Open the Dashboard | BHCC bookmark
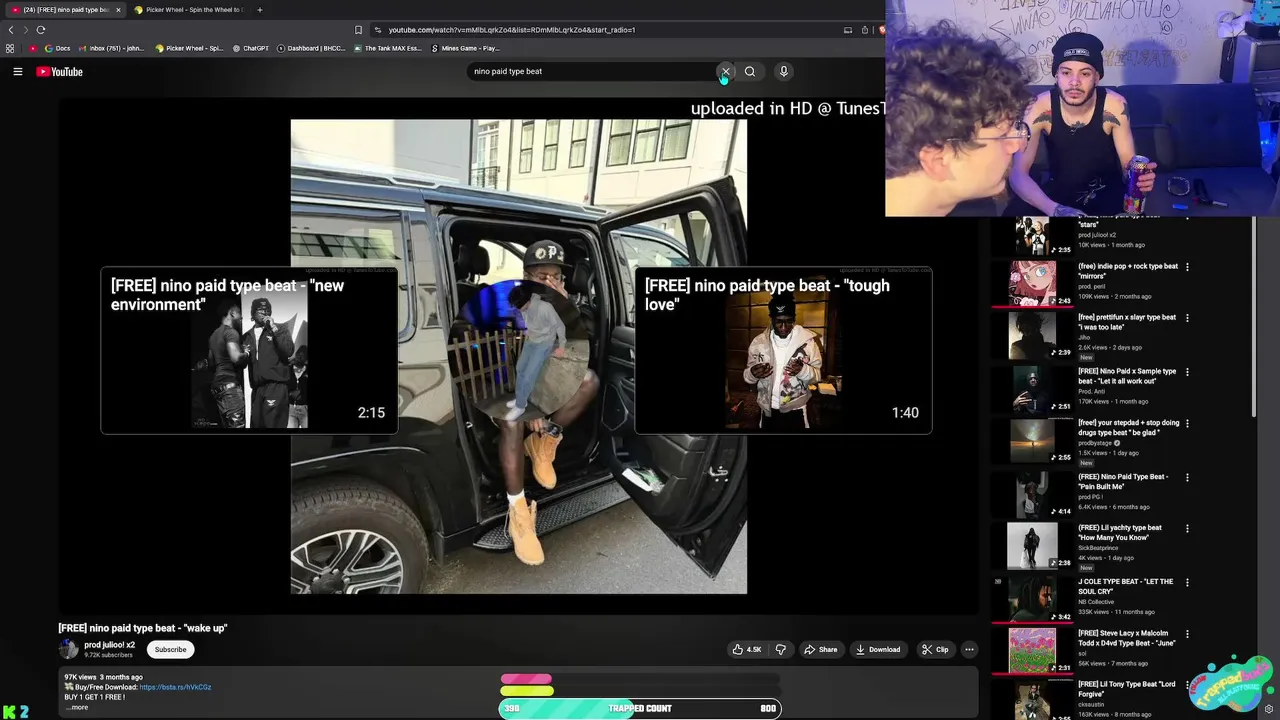 pos(311,48)
